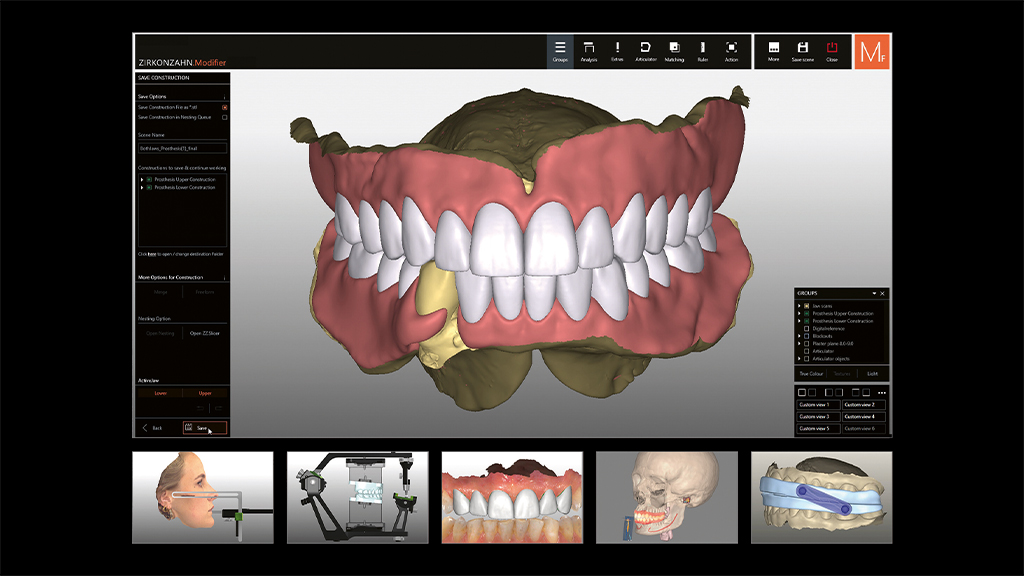Activate the Ruler tool
Image resolution: width=1024 pixels, height=576 pixels.
click(703, 51)
